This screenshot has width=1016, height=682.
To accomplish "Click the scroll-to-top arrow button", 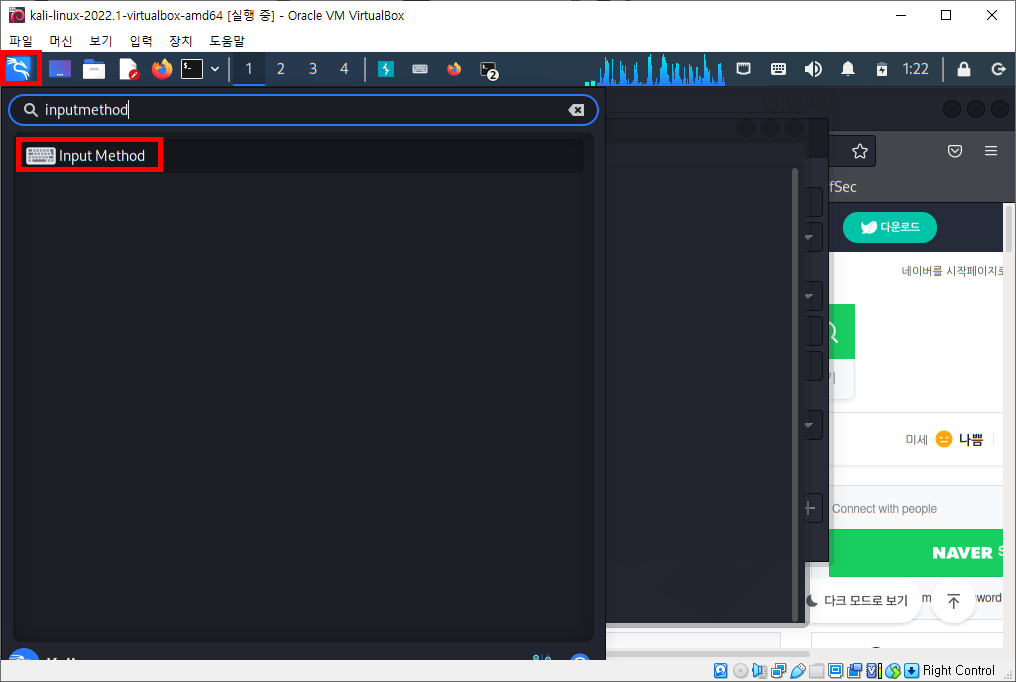I will tap(953, 601).
